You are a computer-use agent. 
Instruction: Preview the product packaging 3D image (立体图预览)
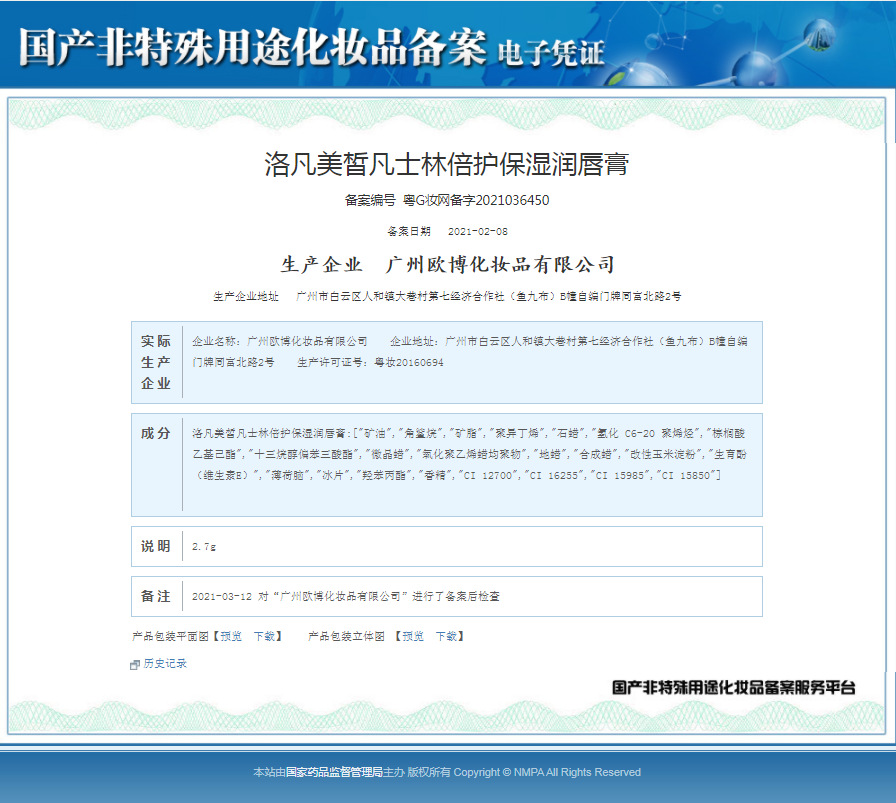[413, 636]
